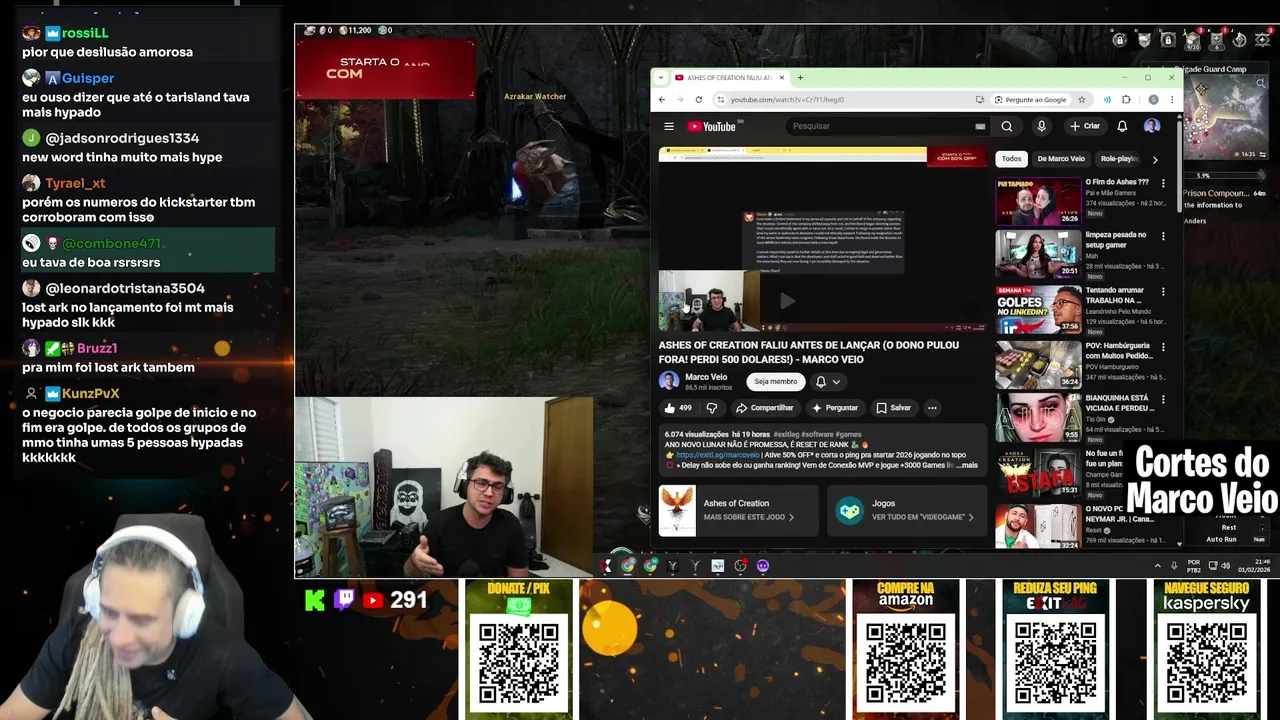Screen dimensions: 1280x720
Task: Click the taskbar microphone tray icon
Action: [1174, 566]
